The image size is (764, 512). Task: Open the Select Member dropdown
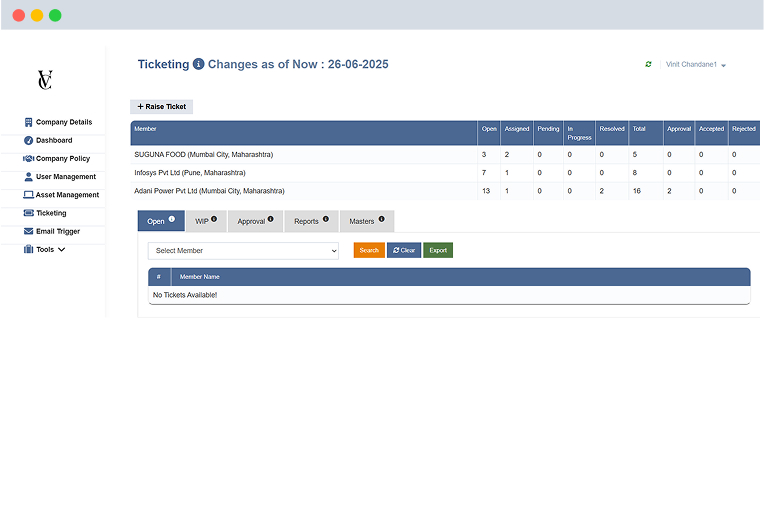pyautogui.click(x=243, y=250)
